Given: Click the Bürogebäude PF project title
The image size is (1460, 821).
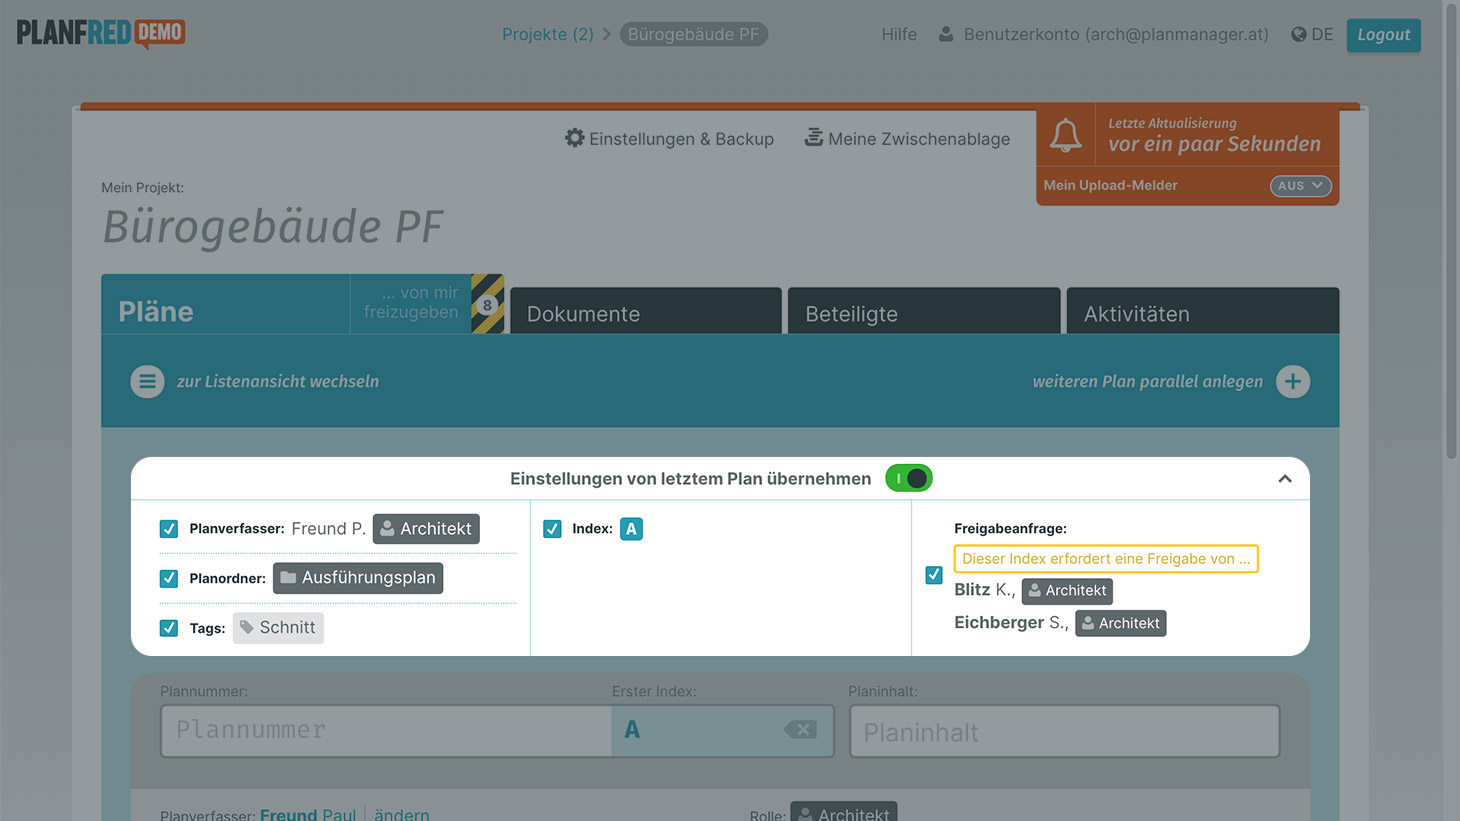Looking at the screenshot, I should pyautogui.click(x=273, y=227).
